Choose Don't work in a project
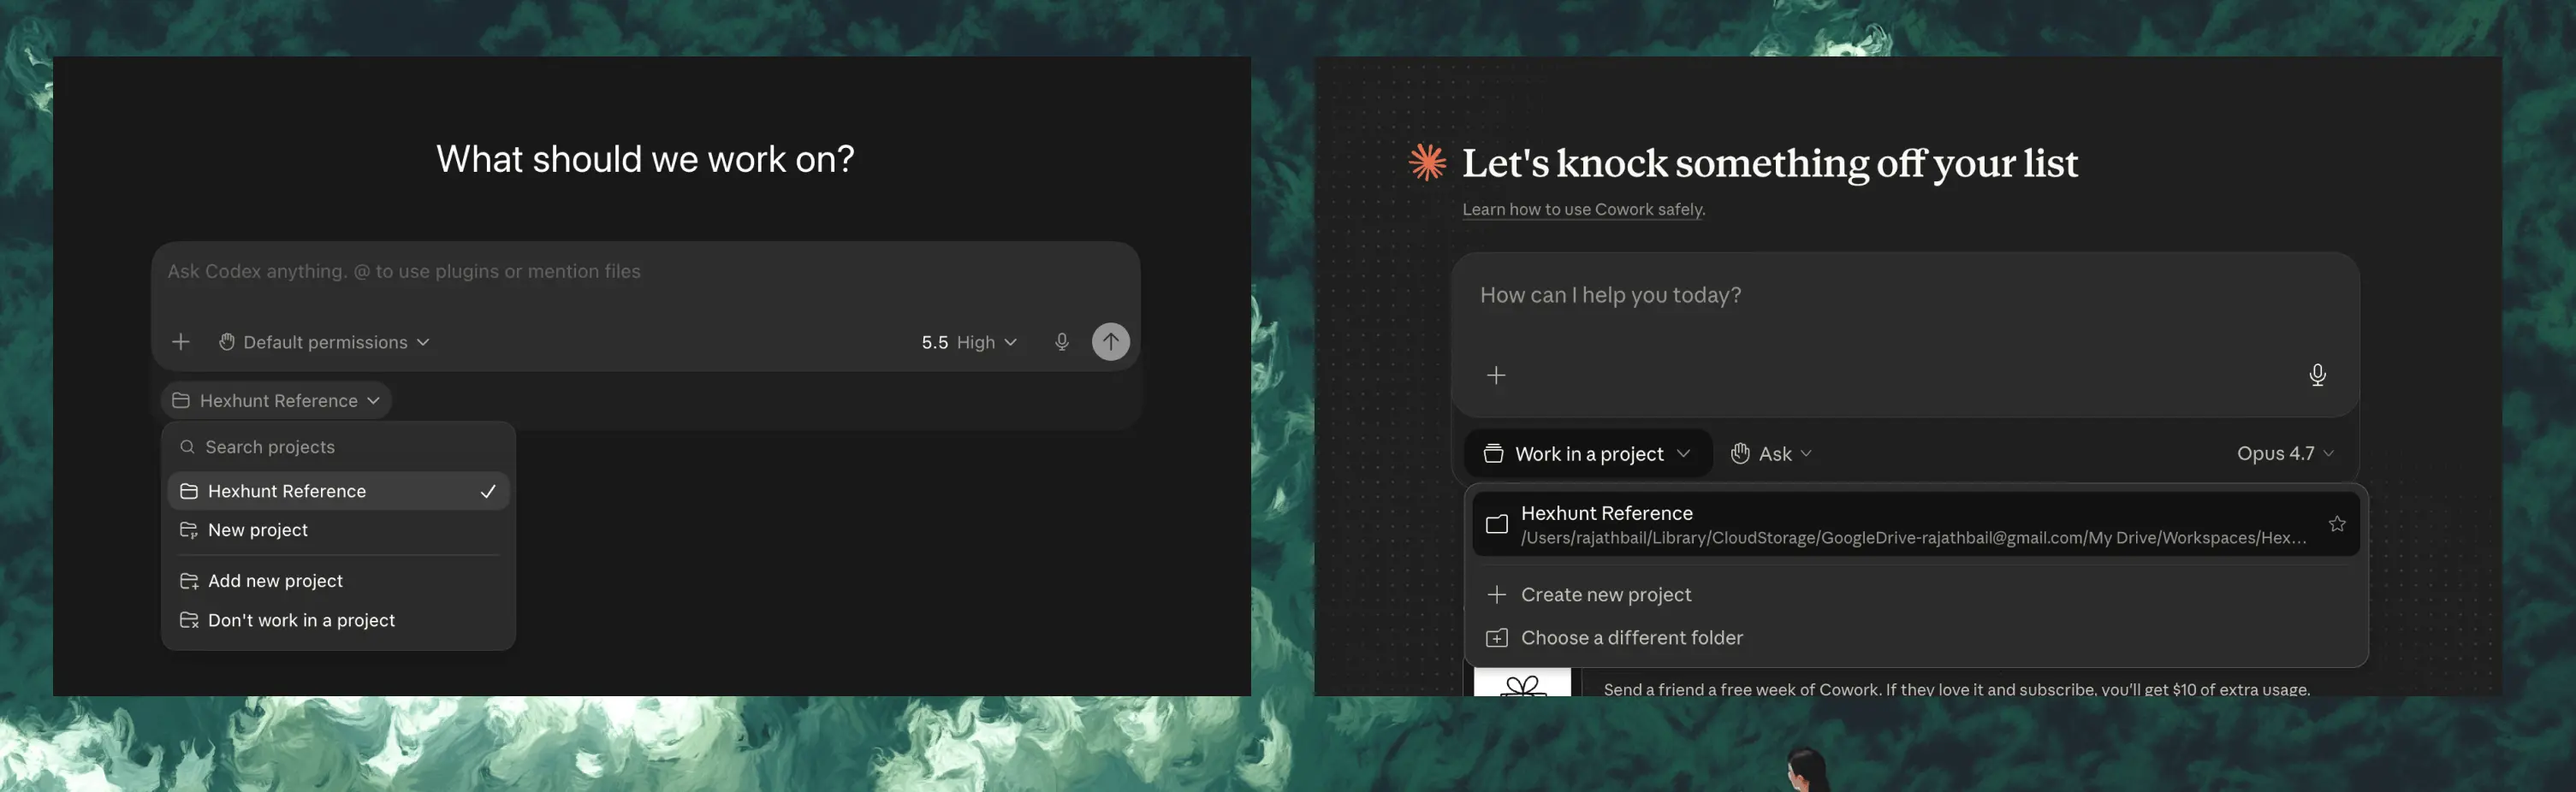2576x792 pixels. point(338,620)
